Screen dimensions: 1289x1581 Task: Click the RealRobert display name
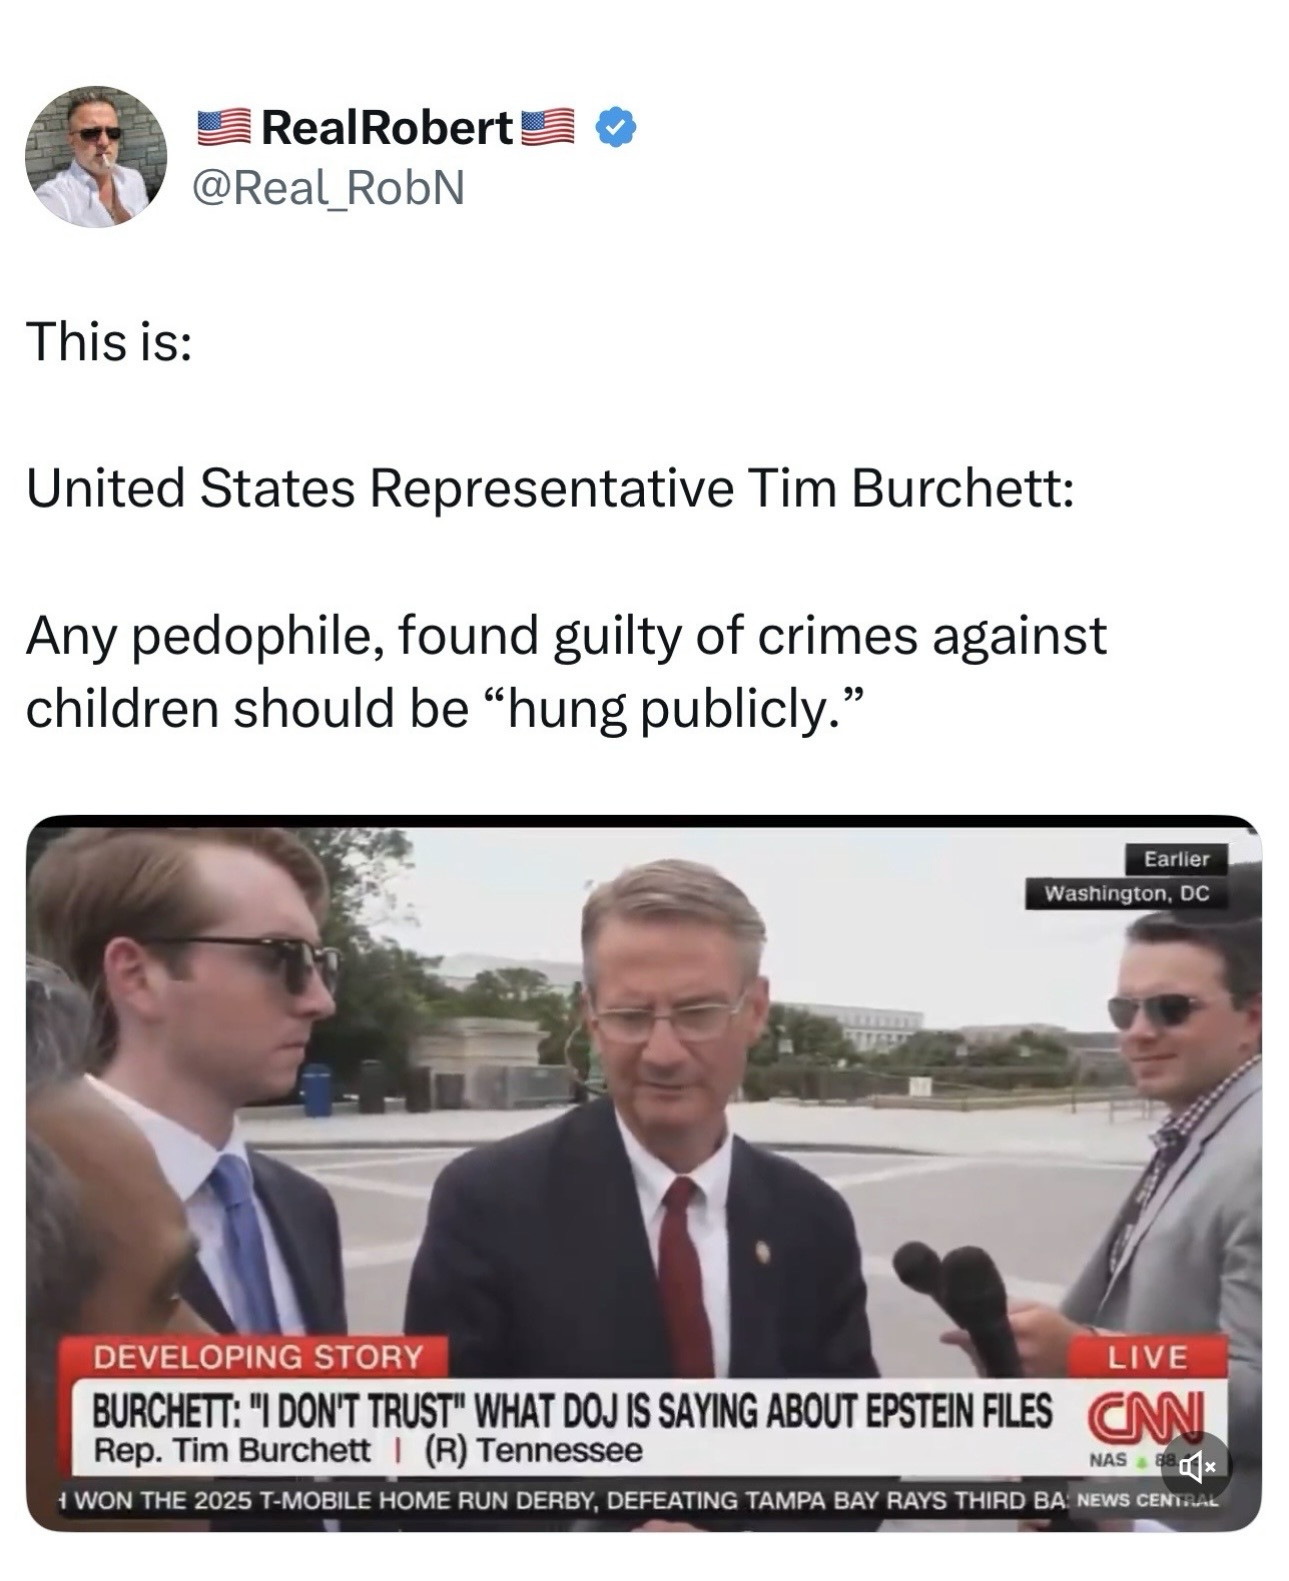click(x=386, y=127)
